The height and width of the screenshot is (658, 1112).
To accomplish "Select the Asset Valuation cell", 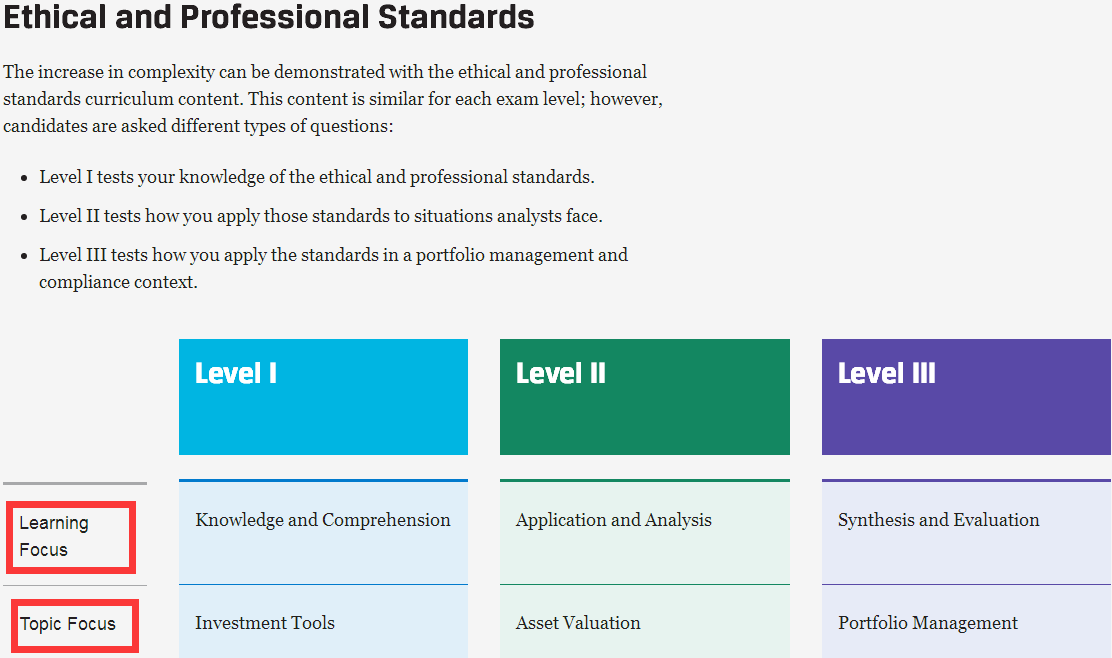I will click(578, 623).
